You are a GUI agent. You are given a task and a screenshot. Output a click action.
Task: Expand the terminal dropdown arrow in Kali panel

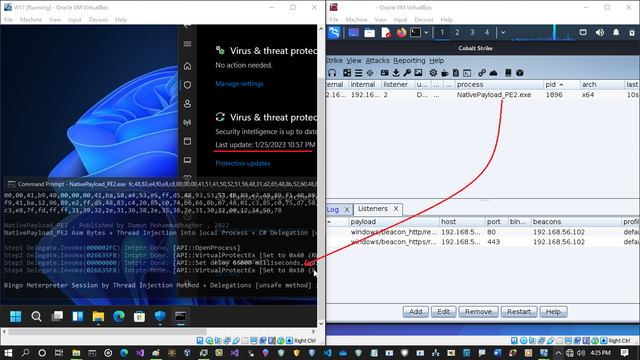(426, 33)
